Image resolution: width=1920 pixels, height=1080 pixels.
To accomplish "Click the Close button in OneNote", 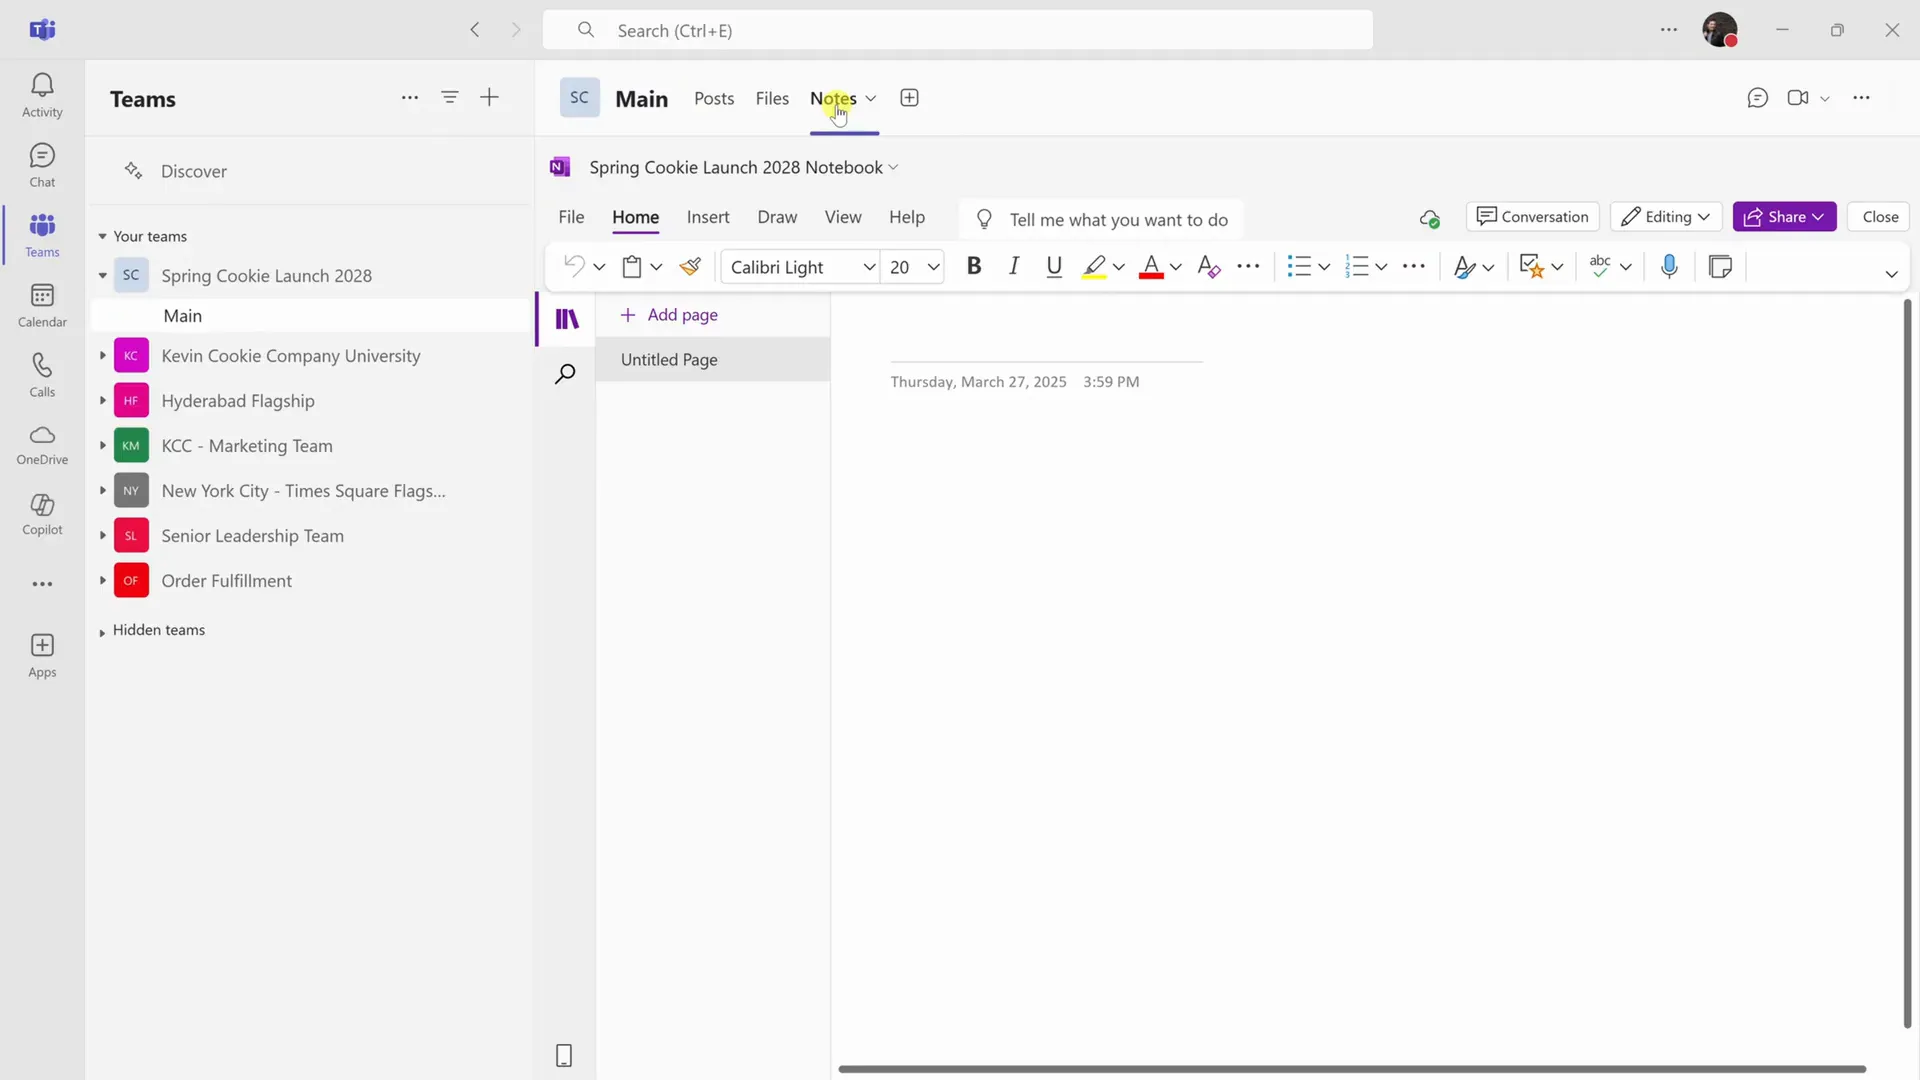I will 1880,217.
